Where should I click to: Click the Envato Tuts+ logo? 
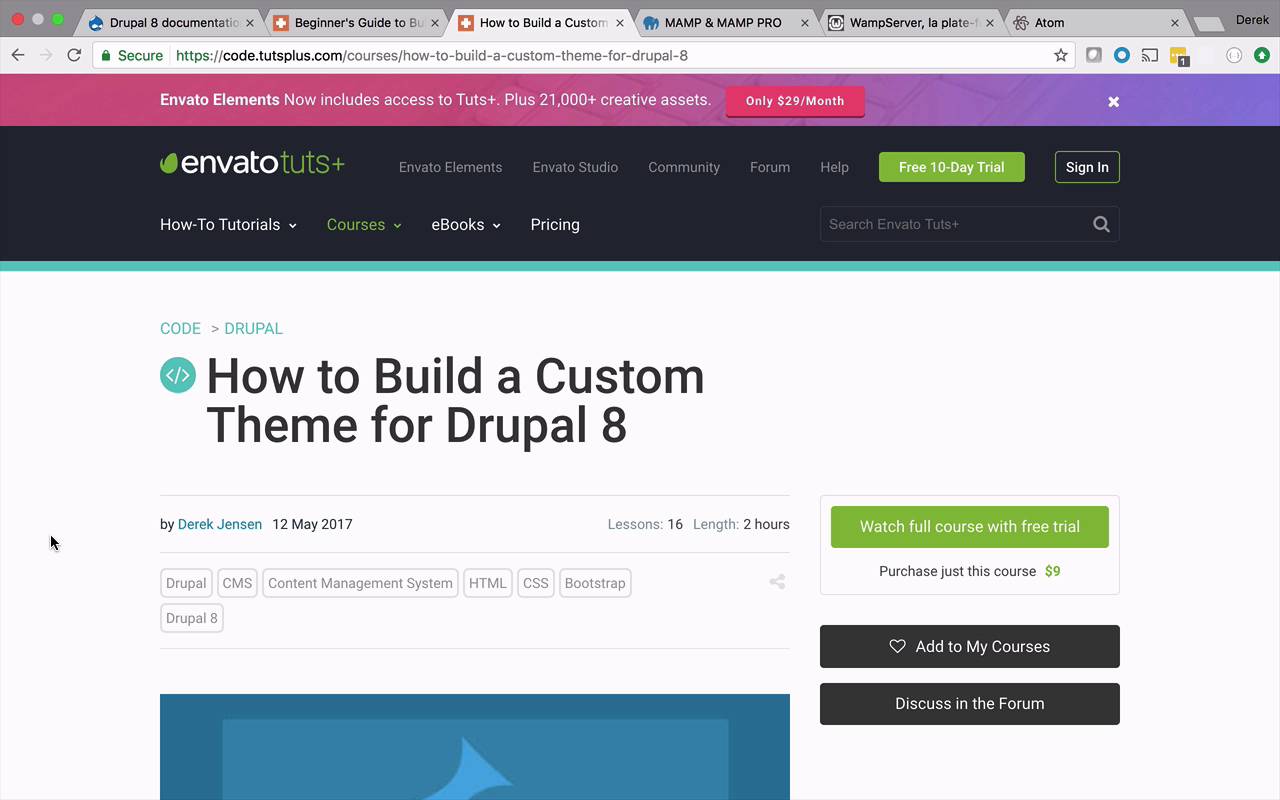[252, 163]
